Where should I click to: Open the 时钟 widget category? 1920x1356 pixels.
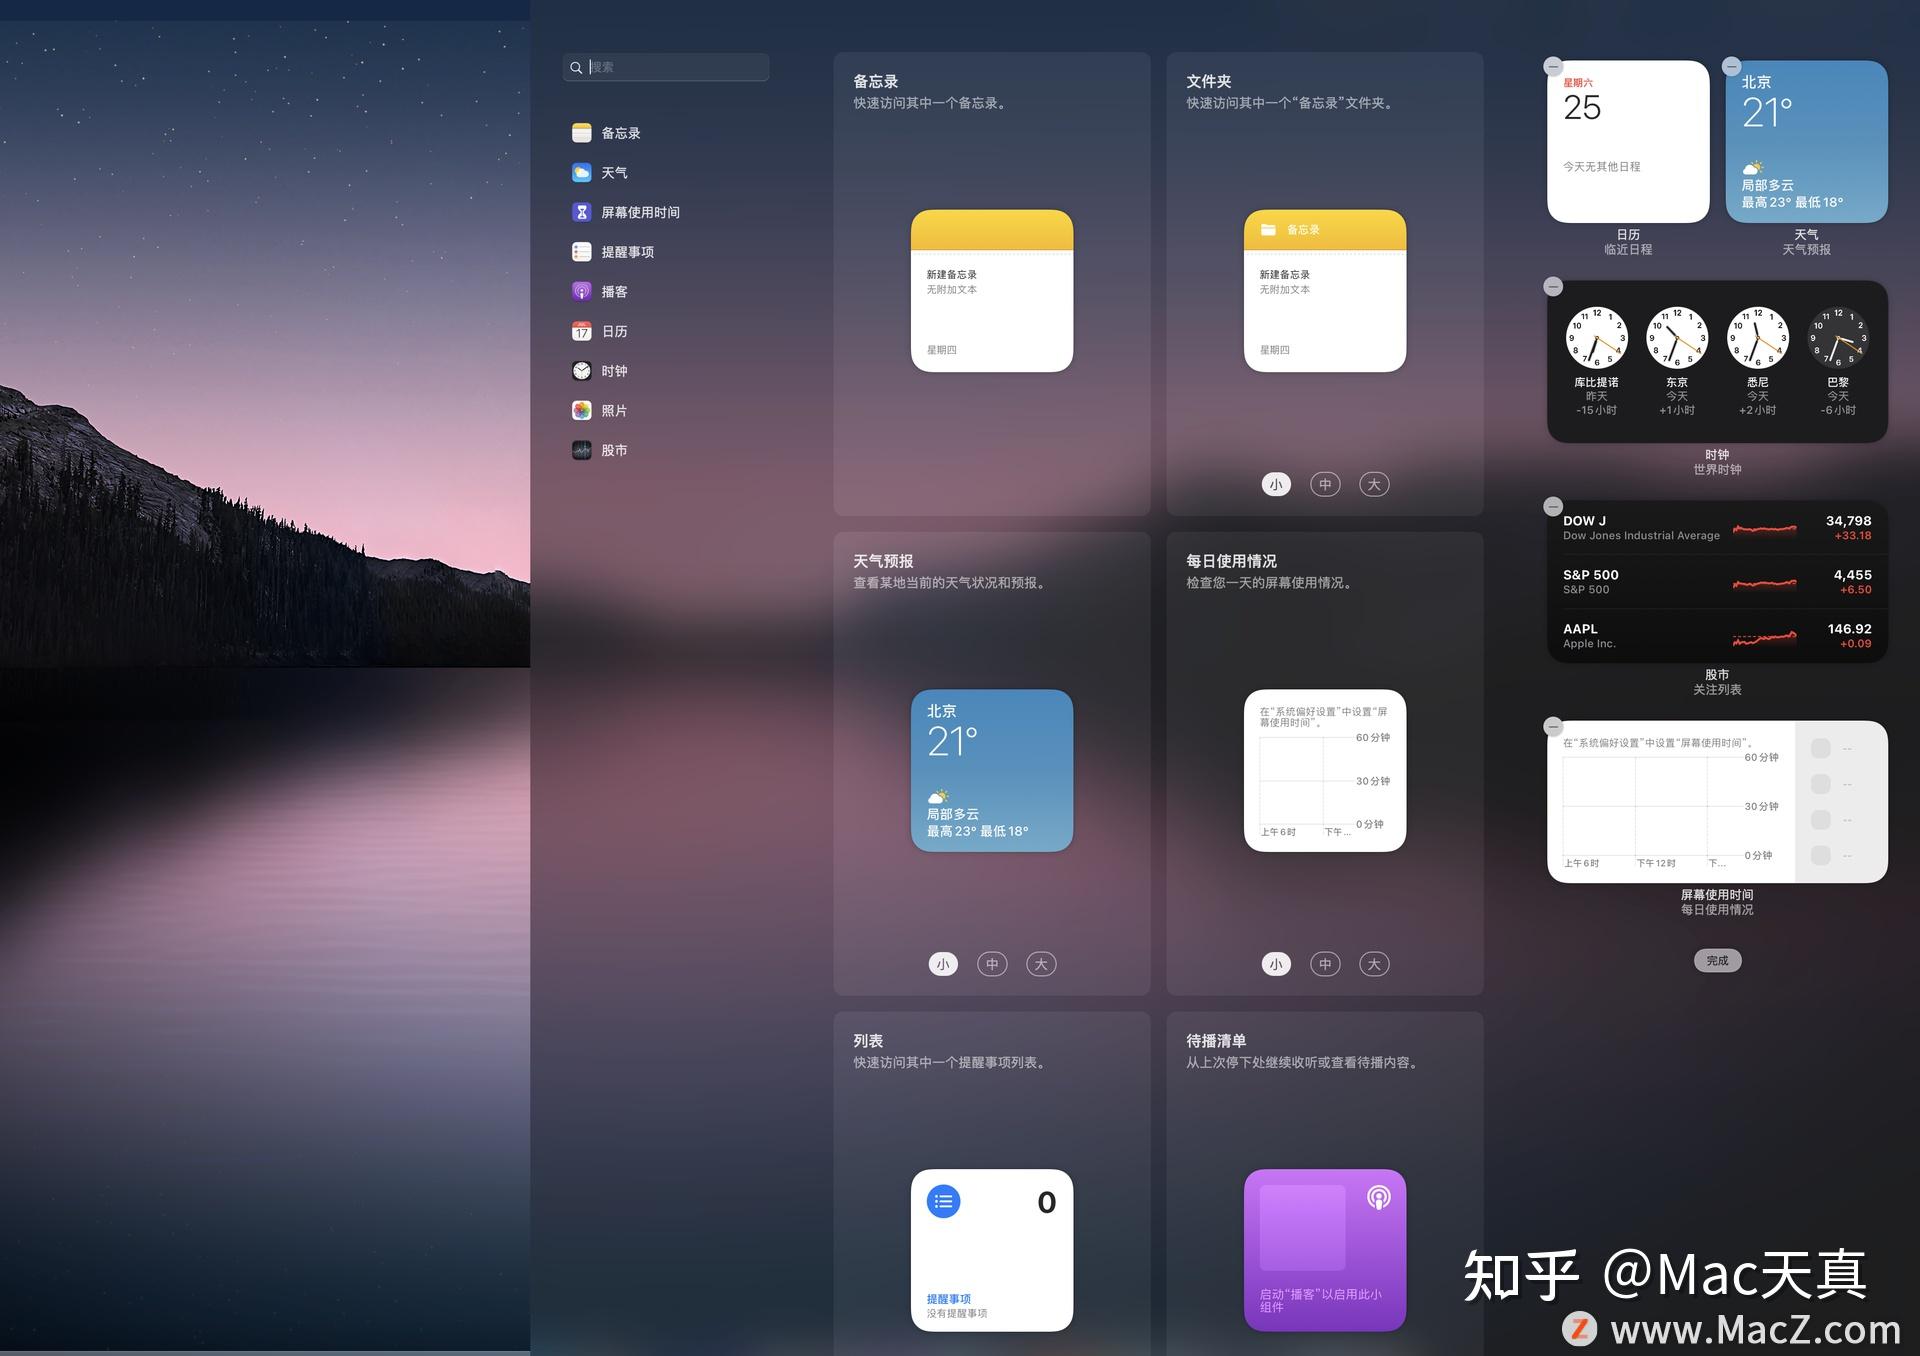tap(613, 370)
